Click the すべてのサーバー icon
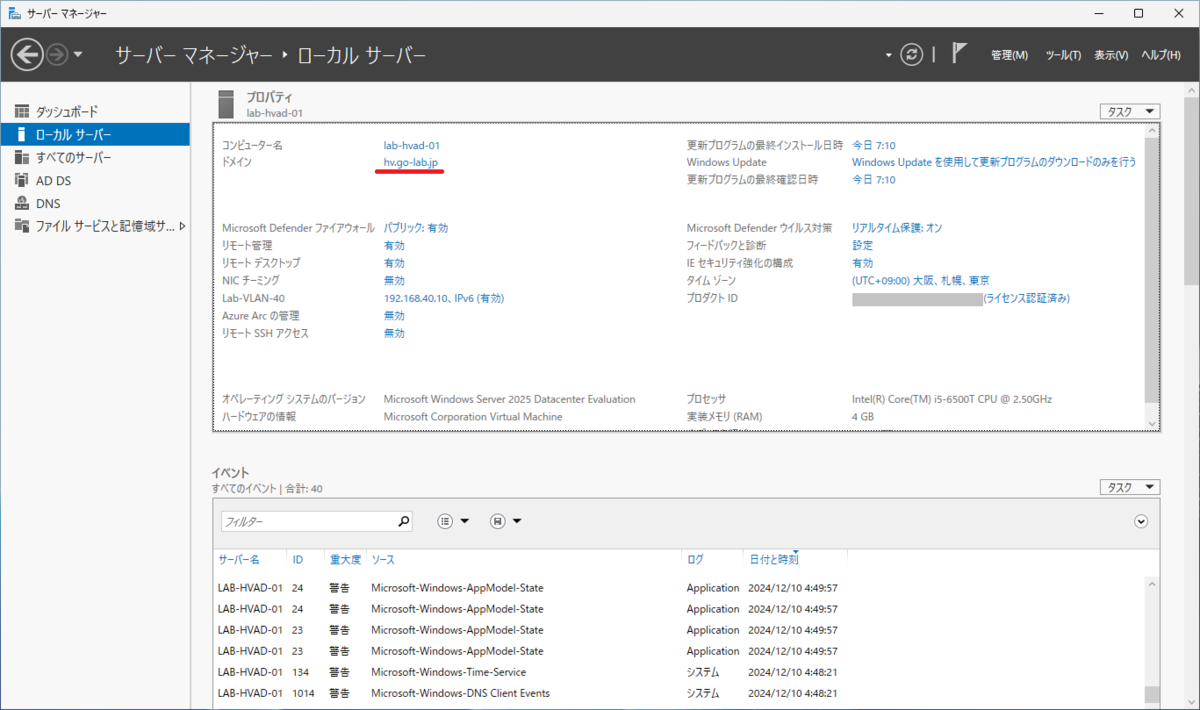Screen dimensions: 1200x710 coord(22,157)
